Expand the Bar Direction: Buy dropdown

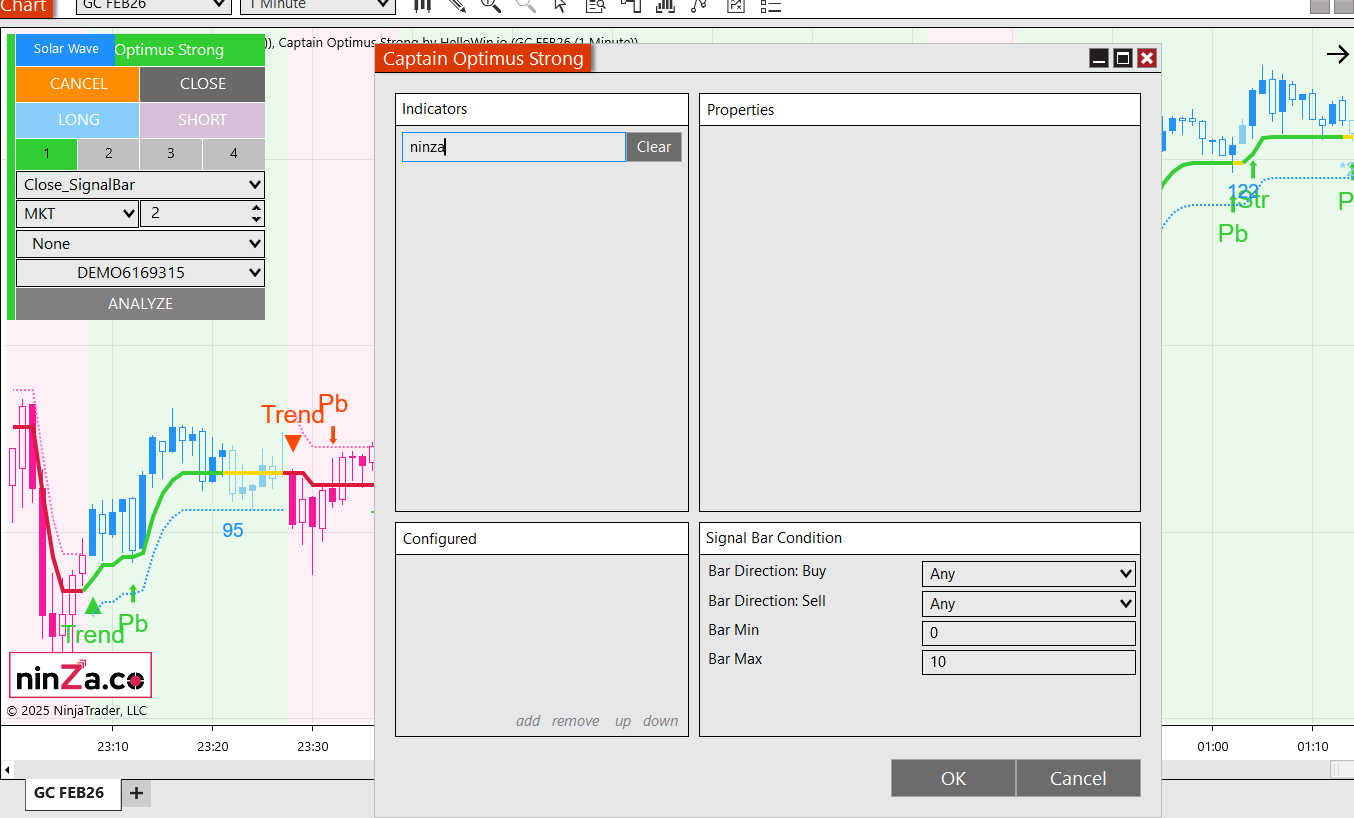(x=1028, y=574)
